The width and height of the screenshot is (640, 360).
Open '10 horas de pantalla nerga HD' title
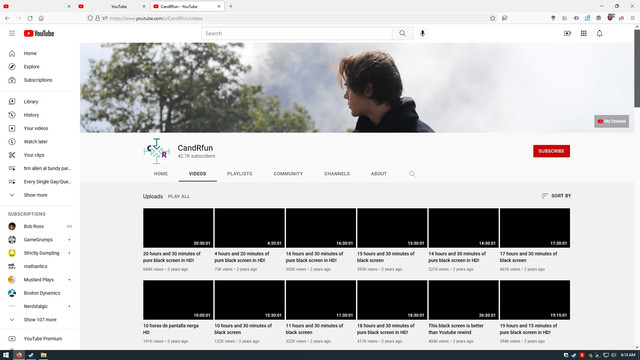click(171, 329)
